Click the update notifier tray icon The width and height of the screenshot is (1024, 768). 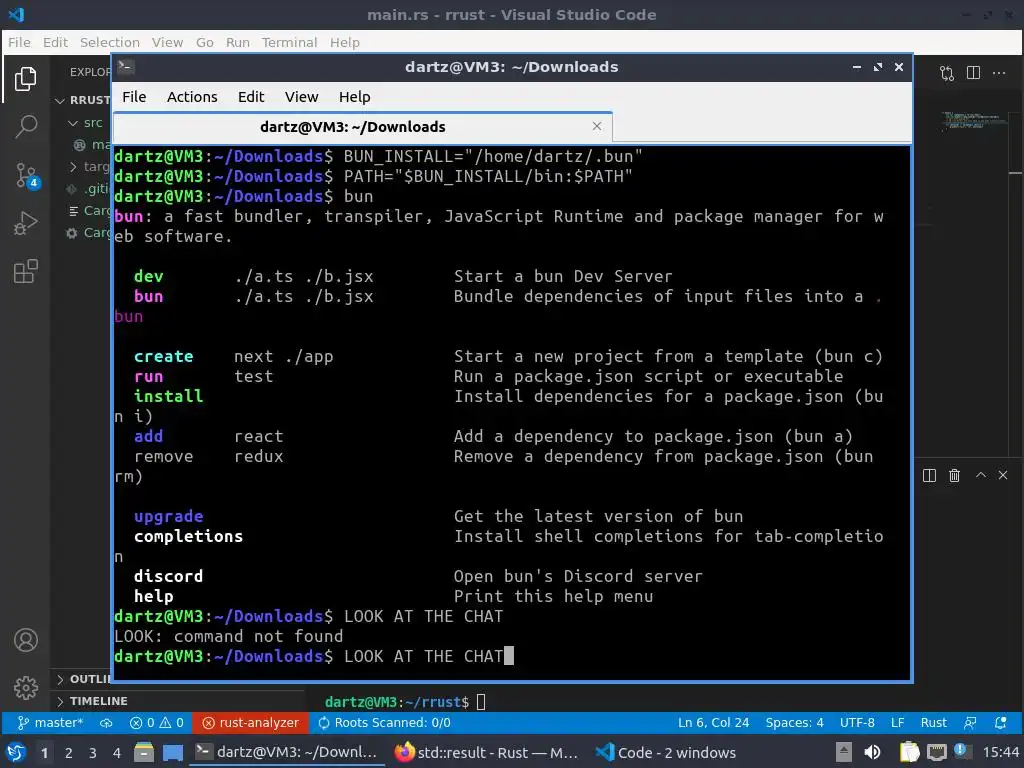(961, 751)
